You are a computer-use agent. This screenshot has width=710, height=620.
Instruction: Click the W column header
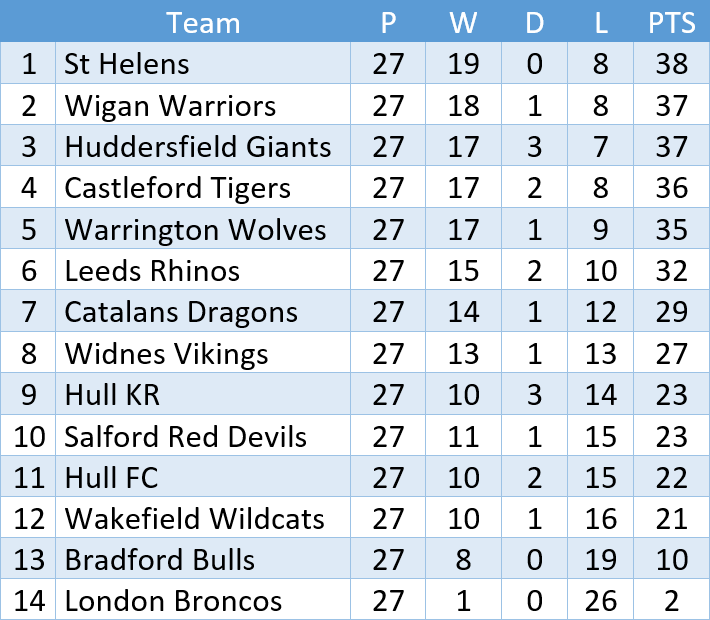(x=463, y=23)
